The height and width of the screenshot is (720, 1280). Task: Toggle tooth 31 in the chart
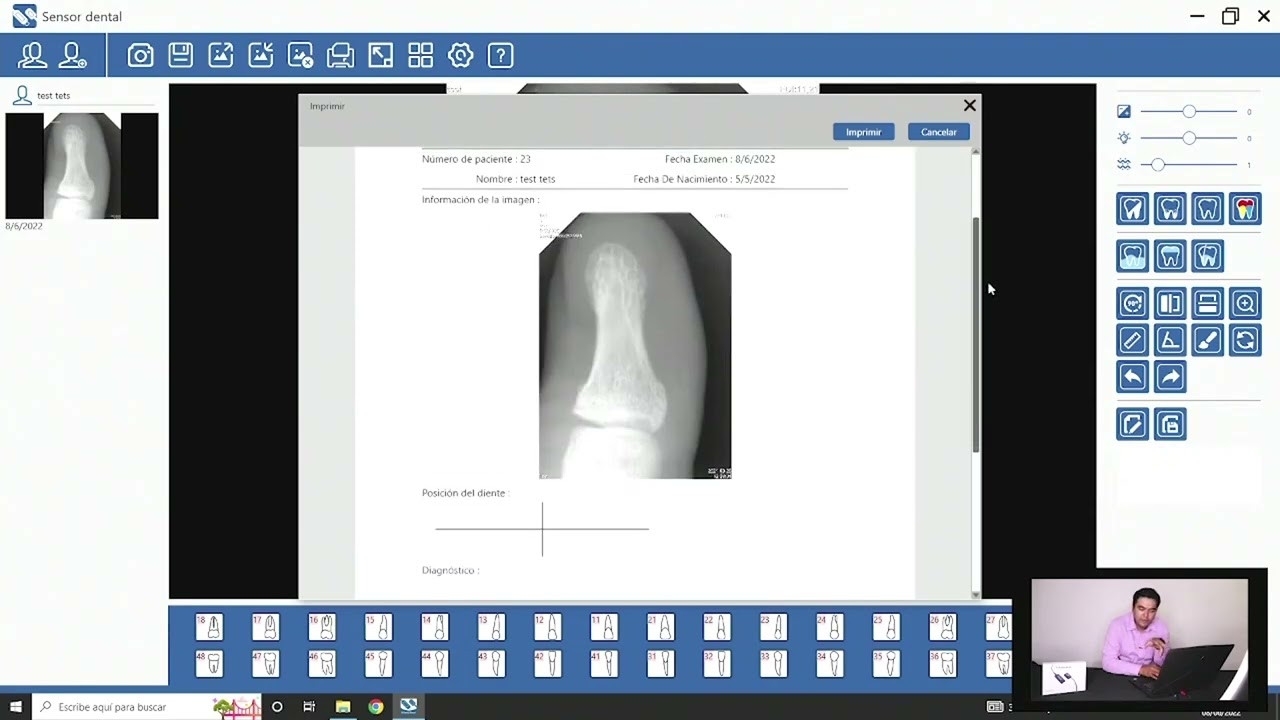click(x=660, y=663)
